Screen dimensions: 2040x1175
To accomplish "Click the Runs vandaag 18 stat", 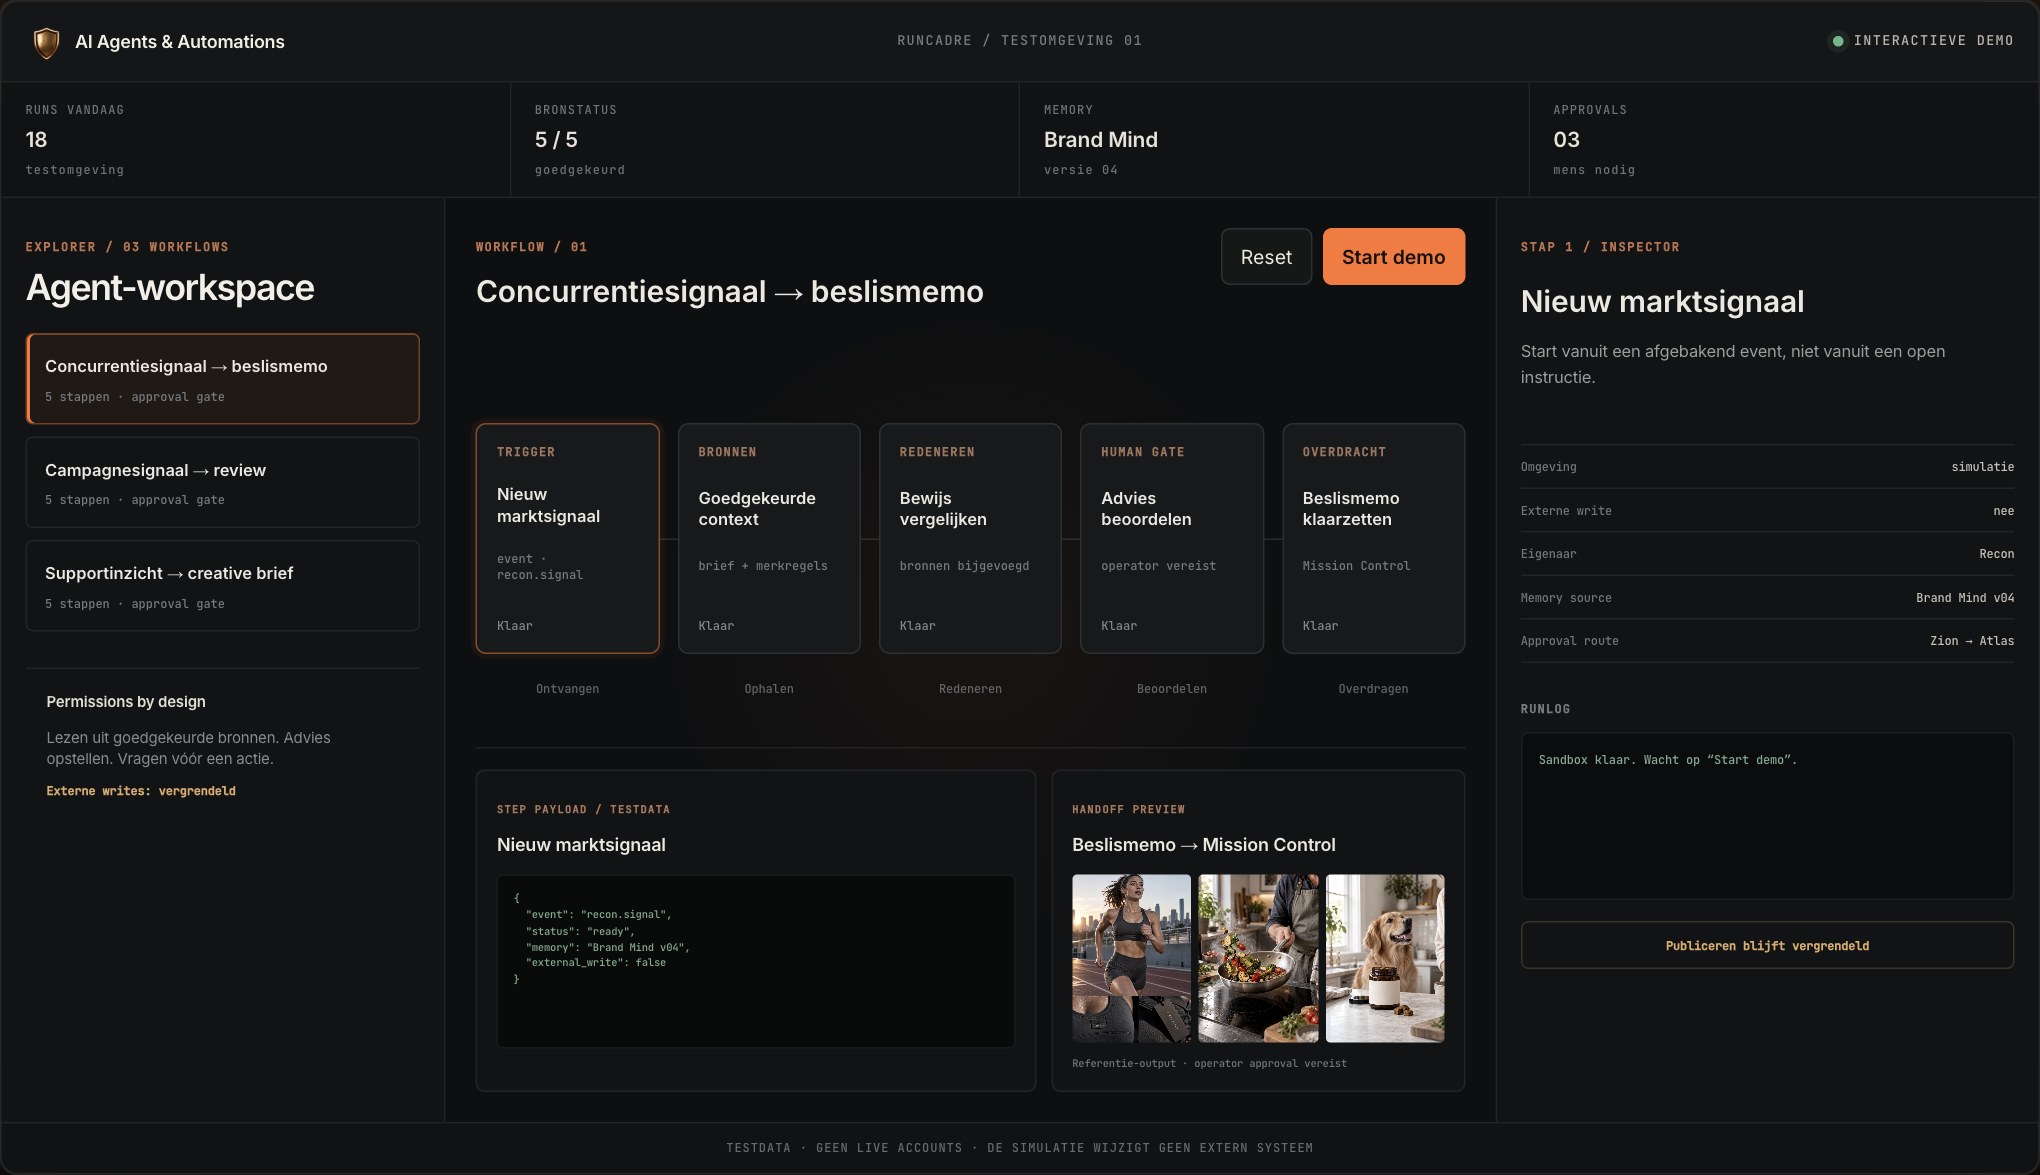I will coord(255,140).
